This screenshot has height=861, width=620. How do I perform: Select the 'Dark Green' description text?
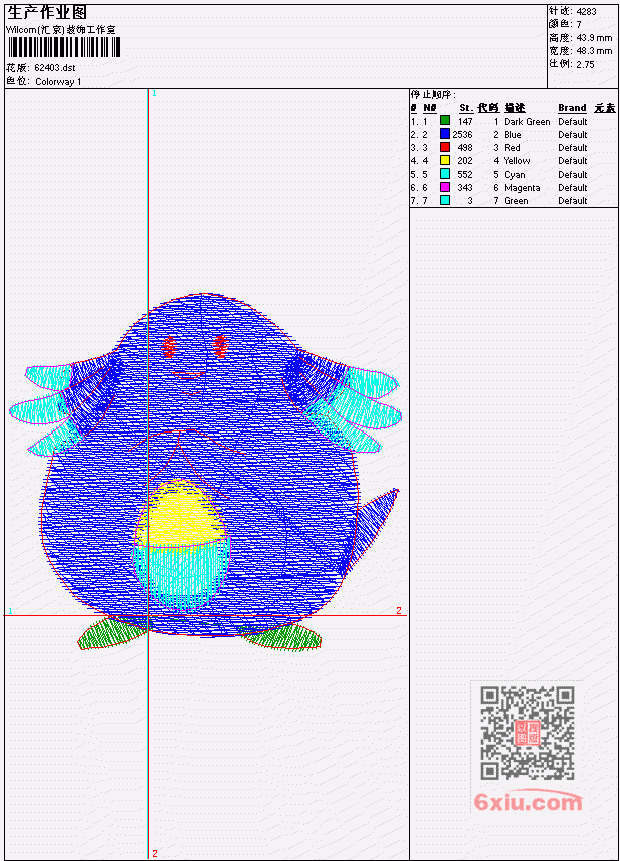[527, 121]
